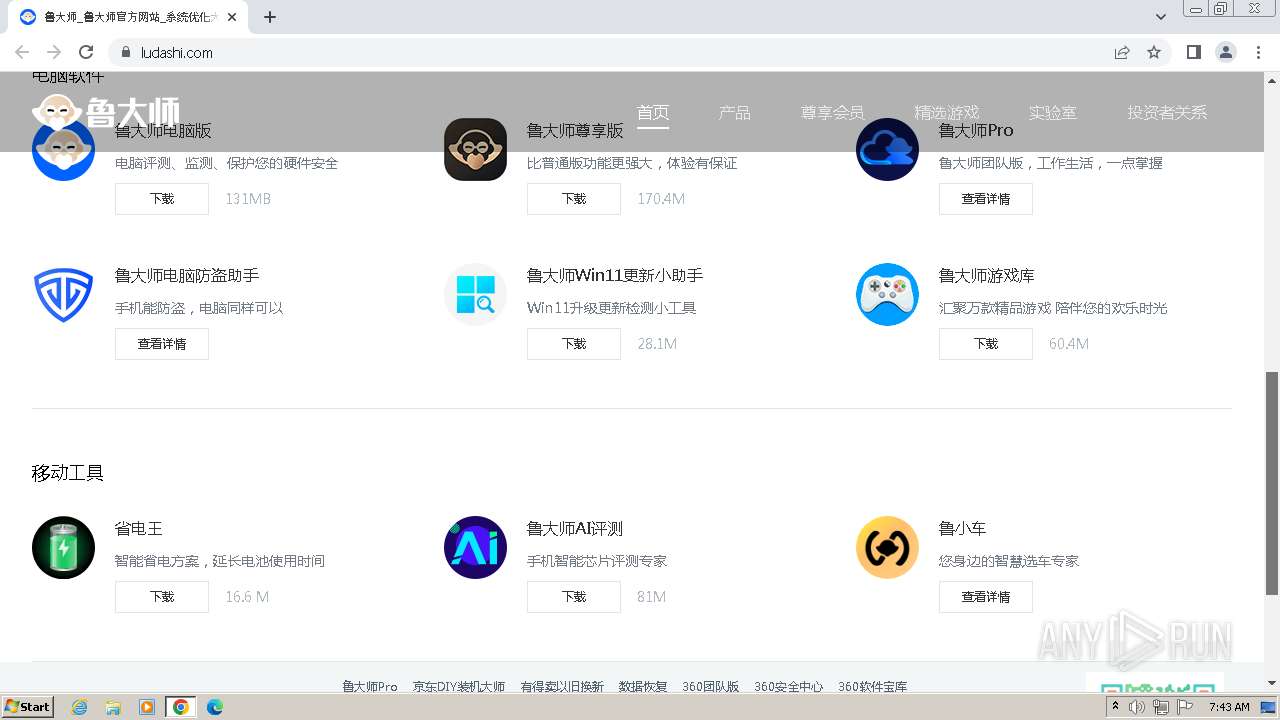
Task: Close the 鲁大师 browser tab
Action: [x=233, y=17]
